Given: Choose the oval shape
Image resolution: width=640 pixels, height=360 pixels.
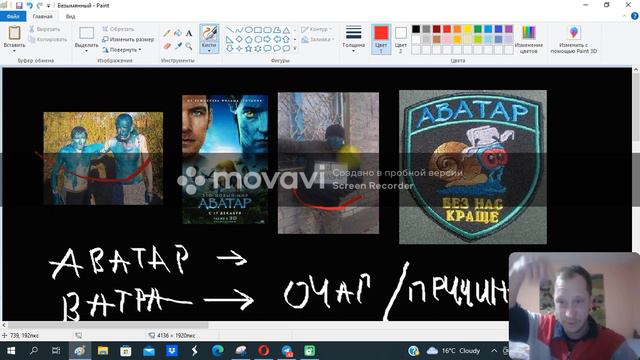Looking at the screenshot, I should click(x=249, y=30).
